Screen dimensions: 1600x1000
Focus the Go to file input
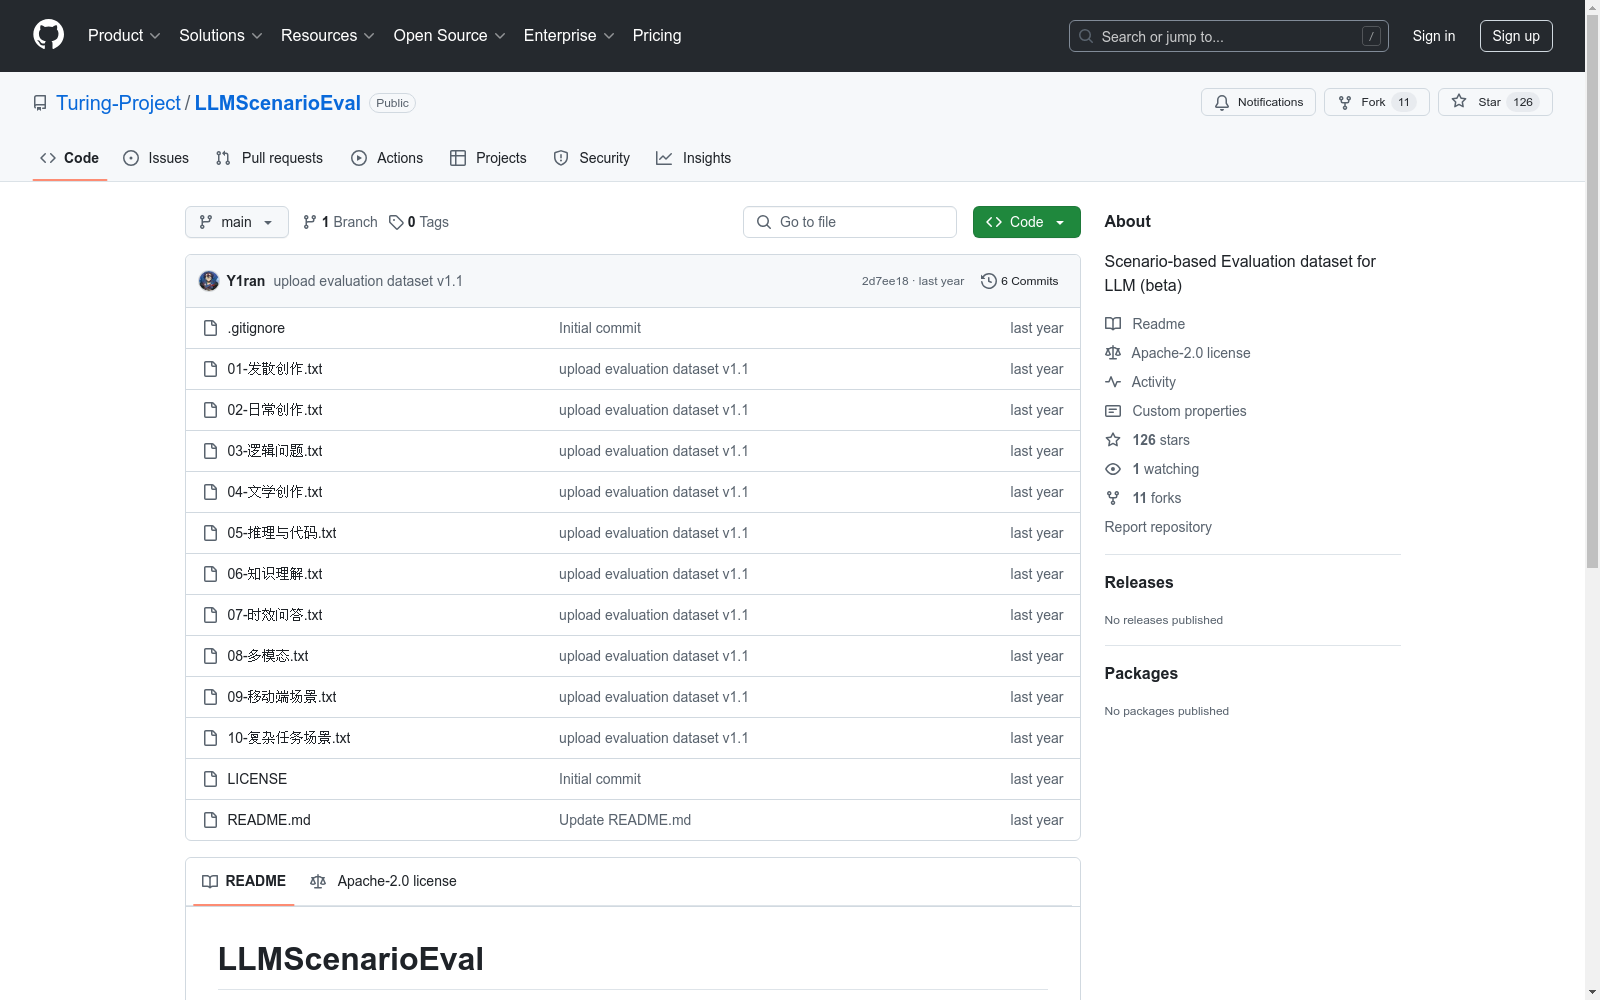pyautogui.click(x=850, y=222)
